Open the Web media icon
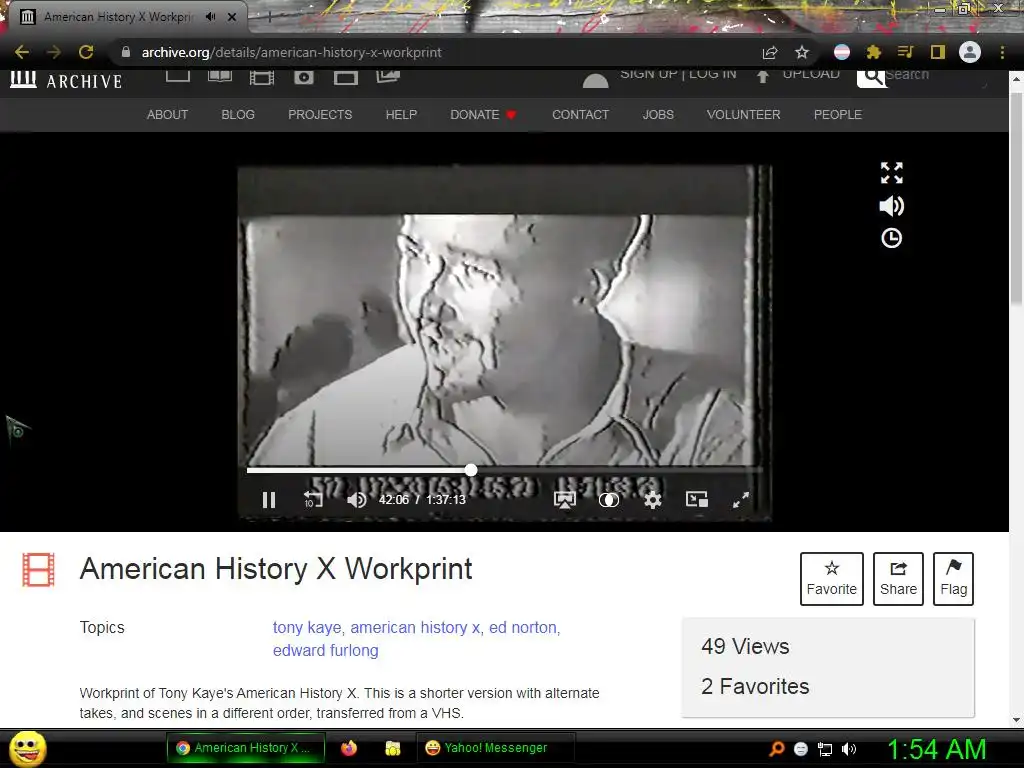1024x768 pixels. [178, 76]
